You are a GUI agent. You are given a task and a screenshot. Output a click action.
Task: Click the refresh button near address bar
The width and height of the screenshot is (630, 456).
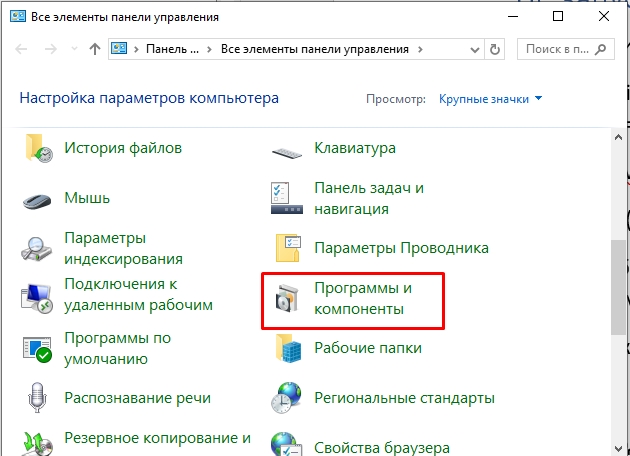tap(496, 48)
